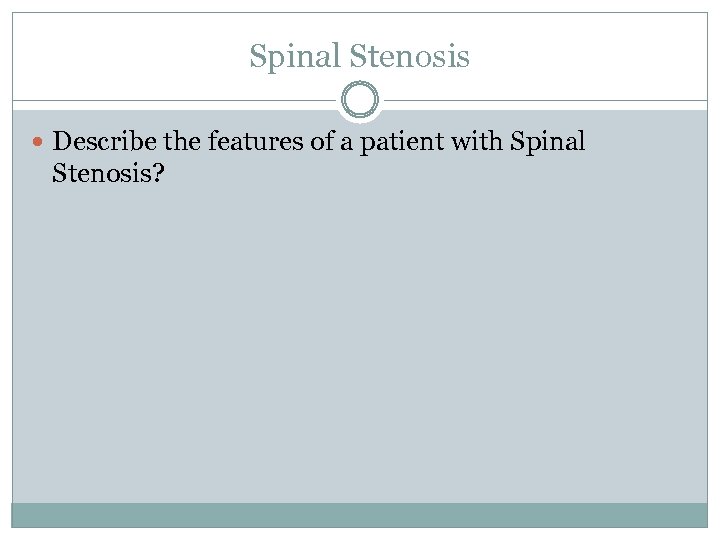This screenshot has width=720, height=540.
Task: Click the word "Stenosis" in the title
Action: [410, 57]
